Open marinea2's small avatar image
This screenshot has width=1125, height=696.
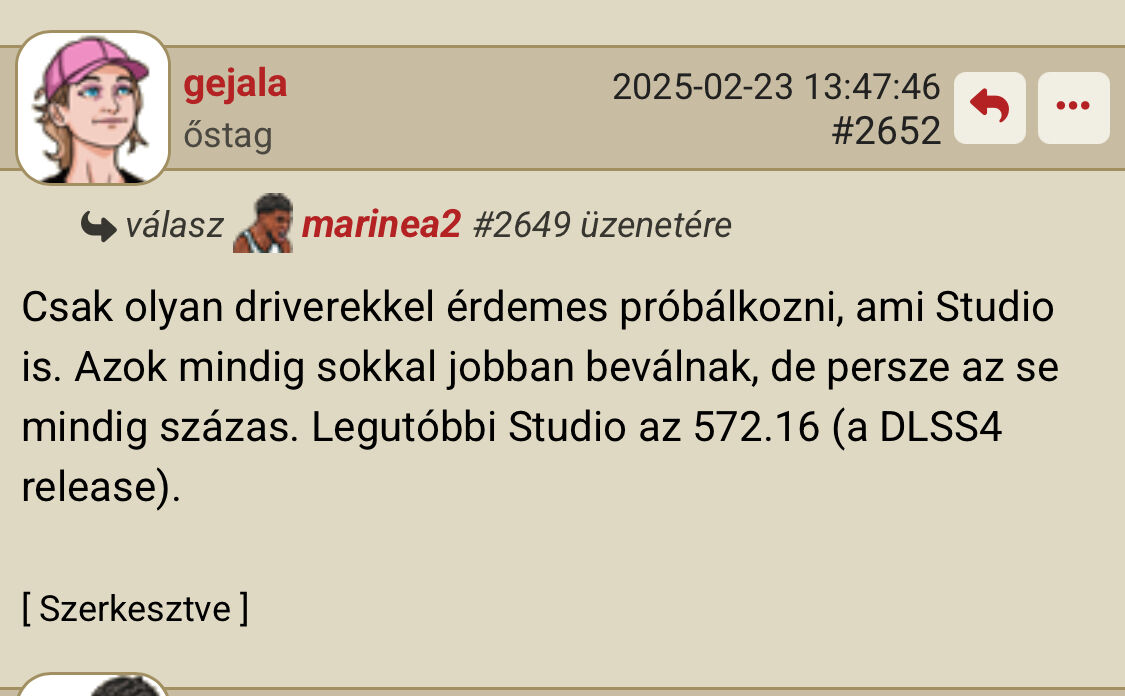point(263,223)
